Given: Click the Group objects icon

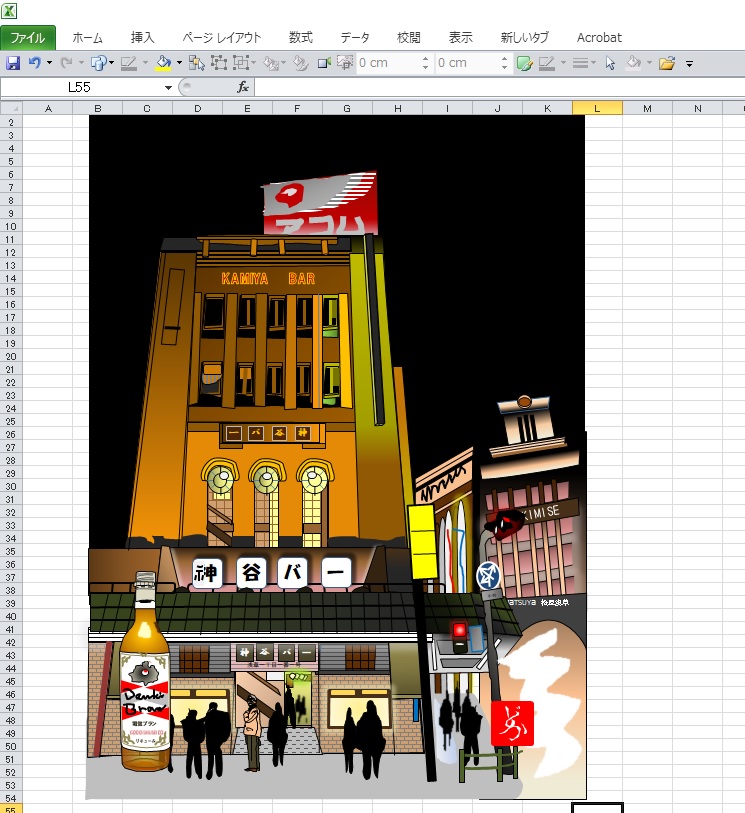Looking at the screenshot, I should click(219, 63).
